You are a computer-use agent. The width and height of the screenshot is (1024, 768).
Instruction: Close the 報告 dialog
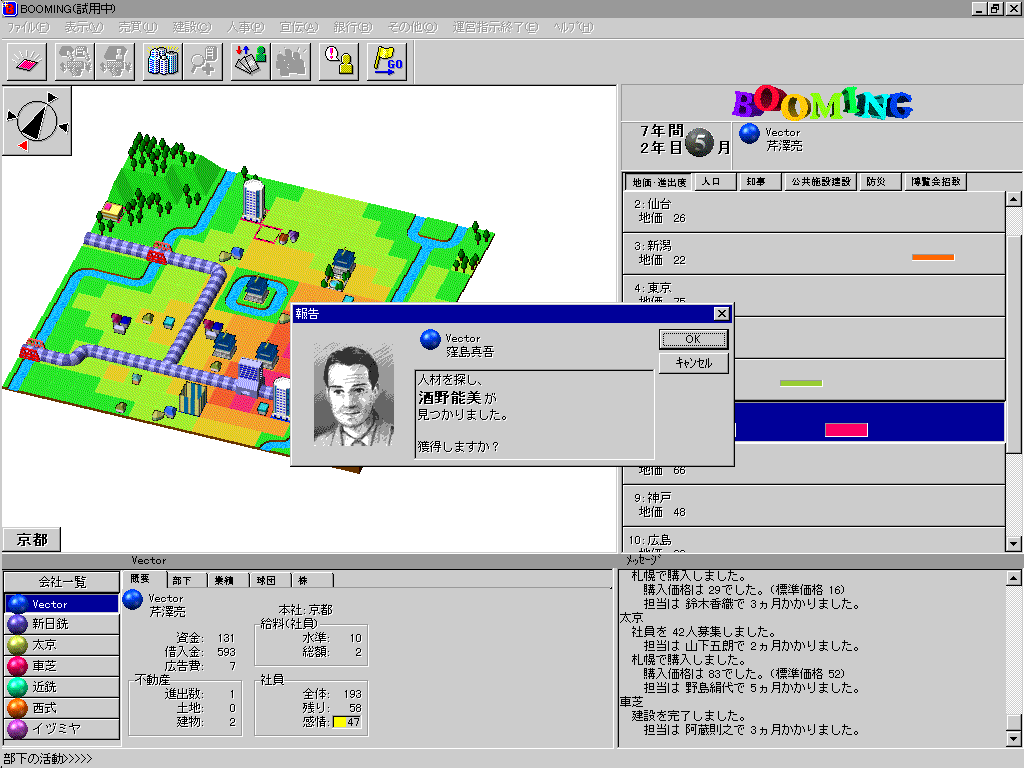tap(721, 314)
